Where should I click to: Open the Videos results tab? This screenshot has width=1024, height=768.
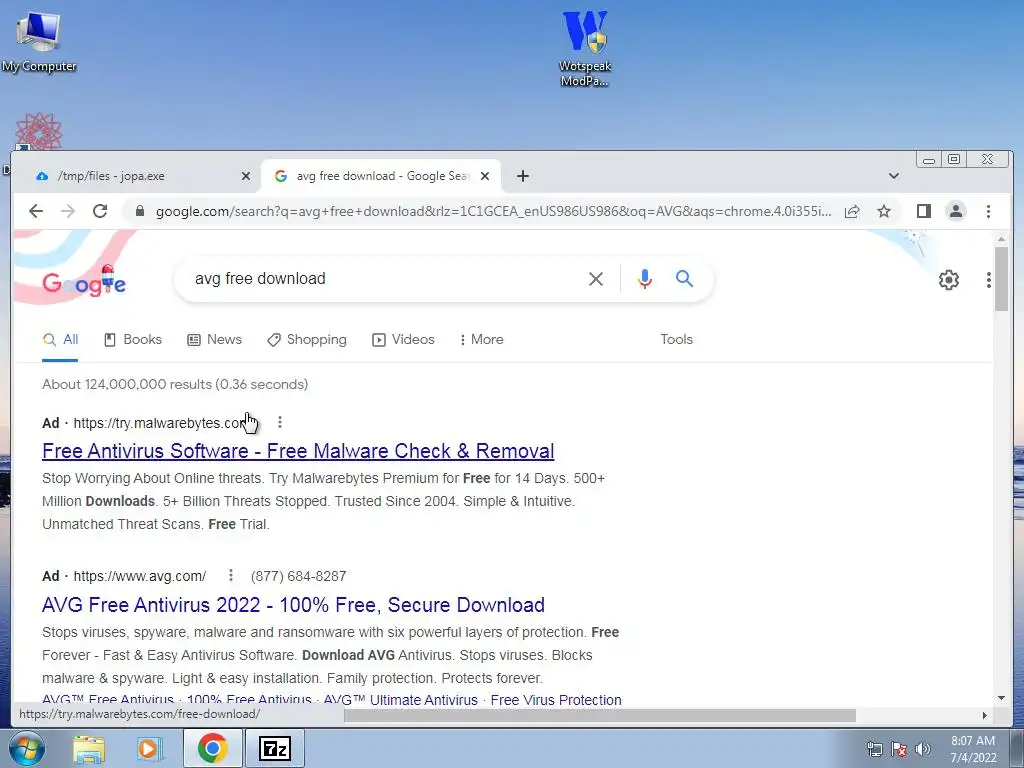point(403,340)
